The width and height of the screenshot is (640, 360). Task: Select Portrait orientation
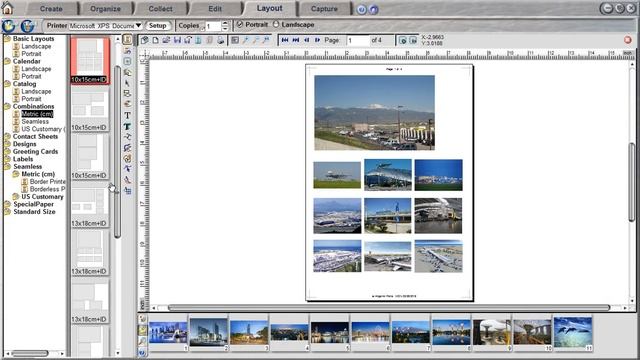(240, 24)
